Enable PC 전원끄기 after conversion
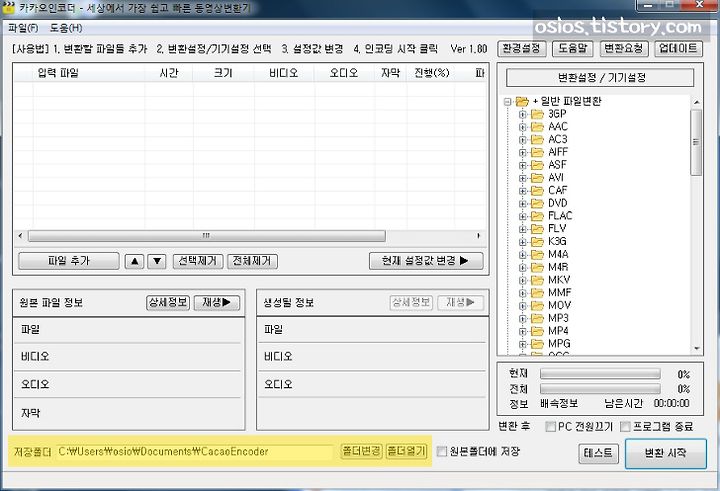720x491 pixels. click(x=550, y=427)
